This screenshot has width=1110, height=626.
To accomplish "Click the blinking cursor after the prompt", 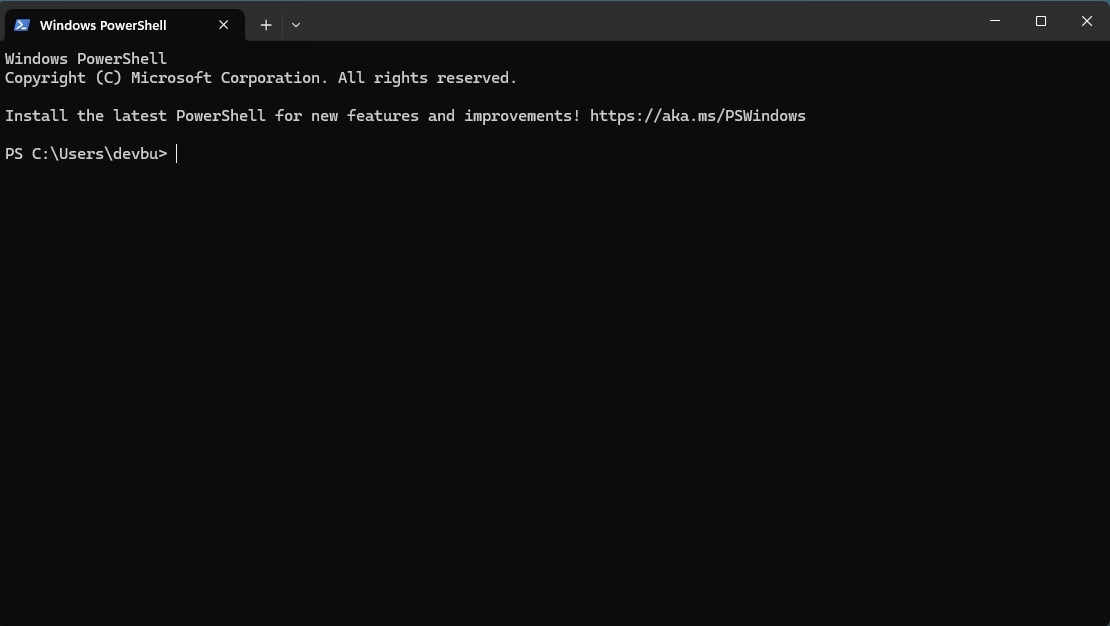I will click(x=177, y=153).
